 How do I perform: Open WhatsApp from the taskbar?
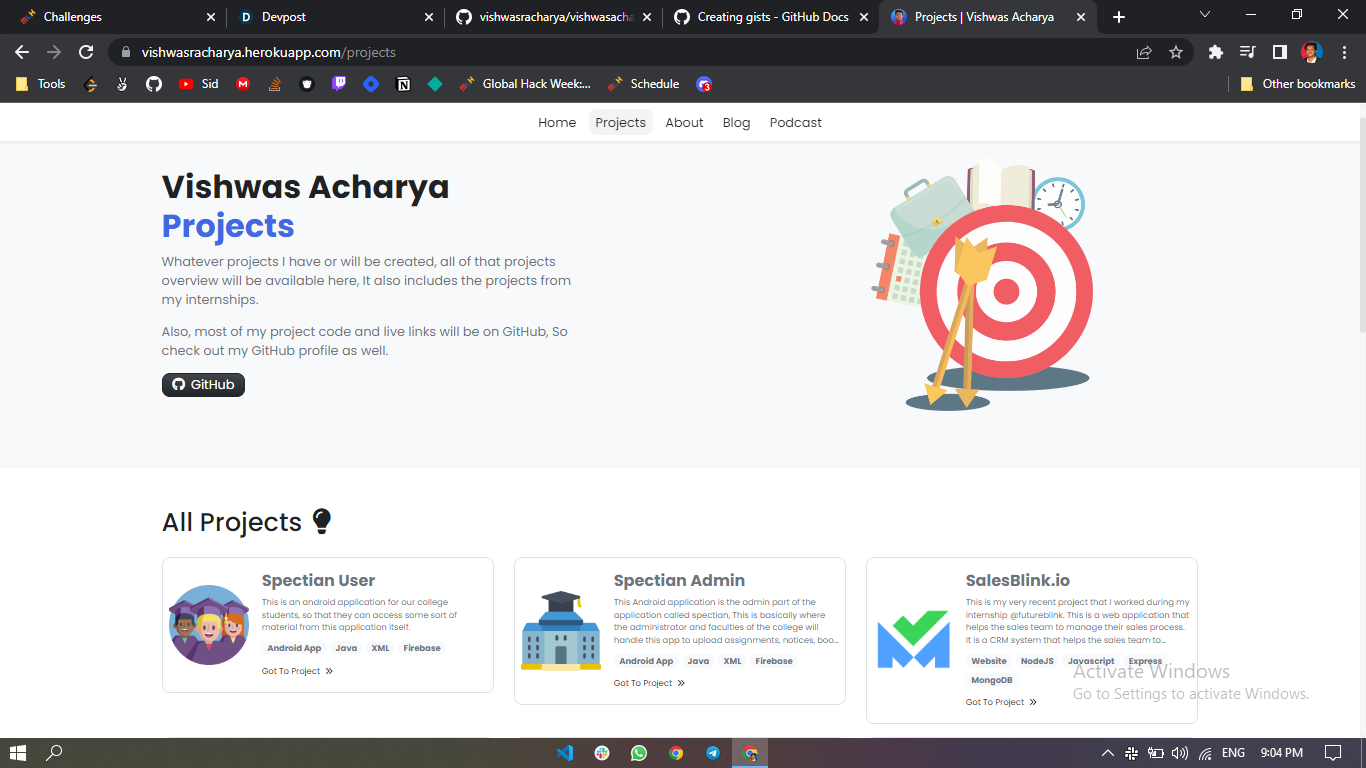[639, 753]
